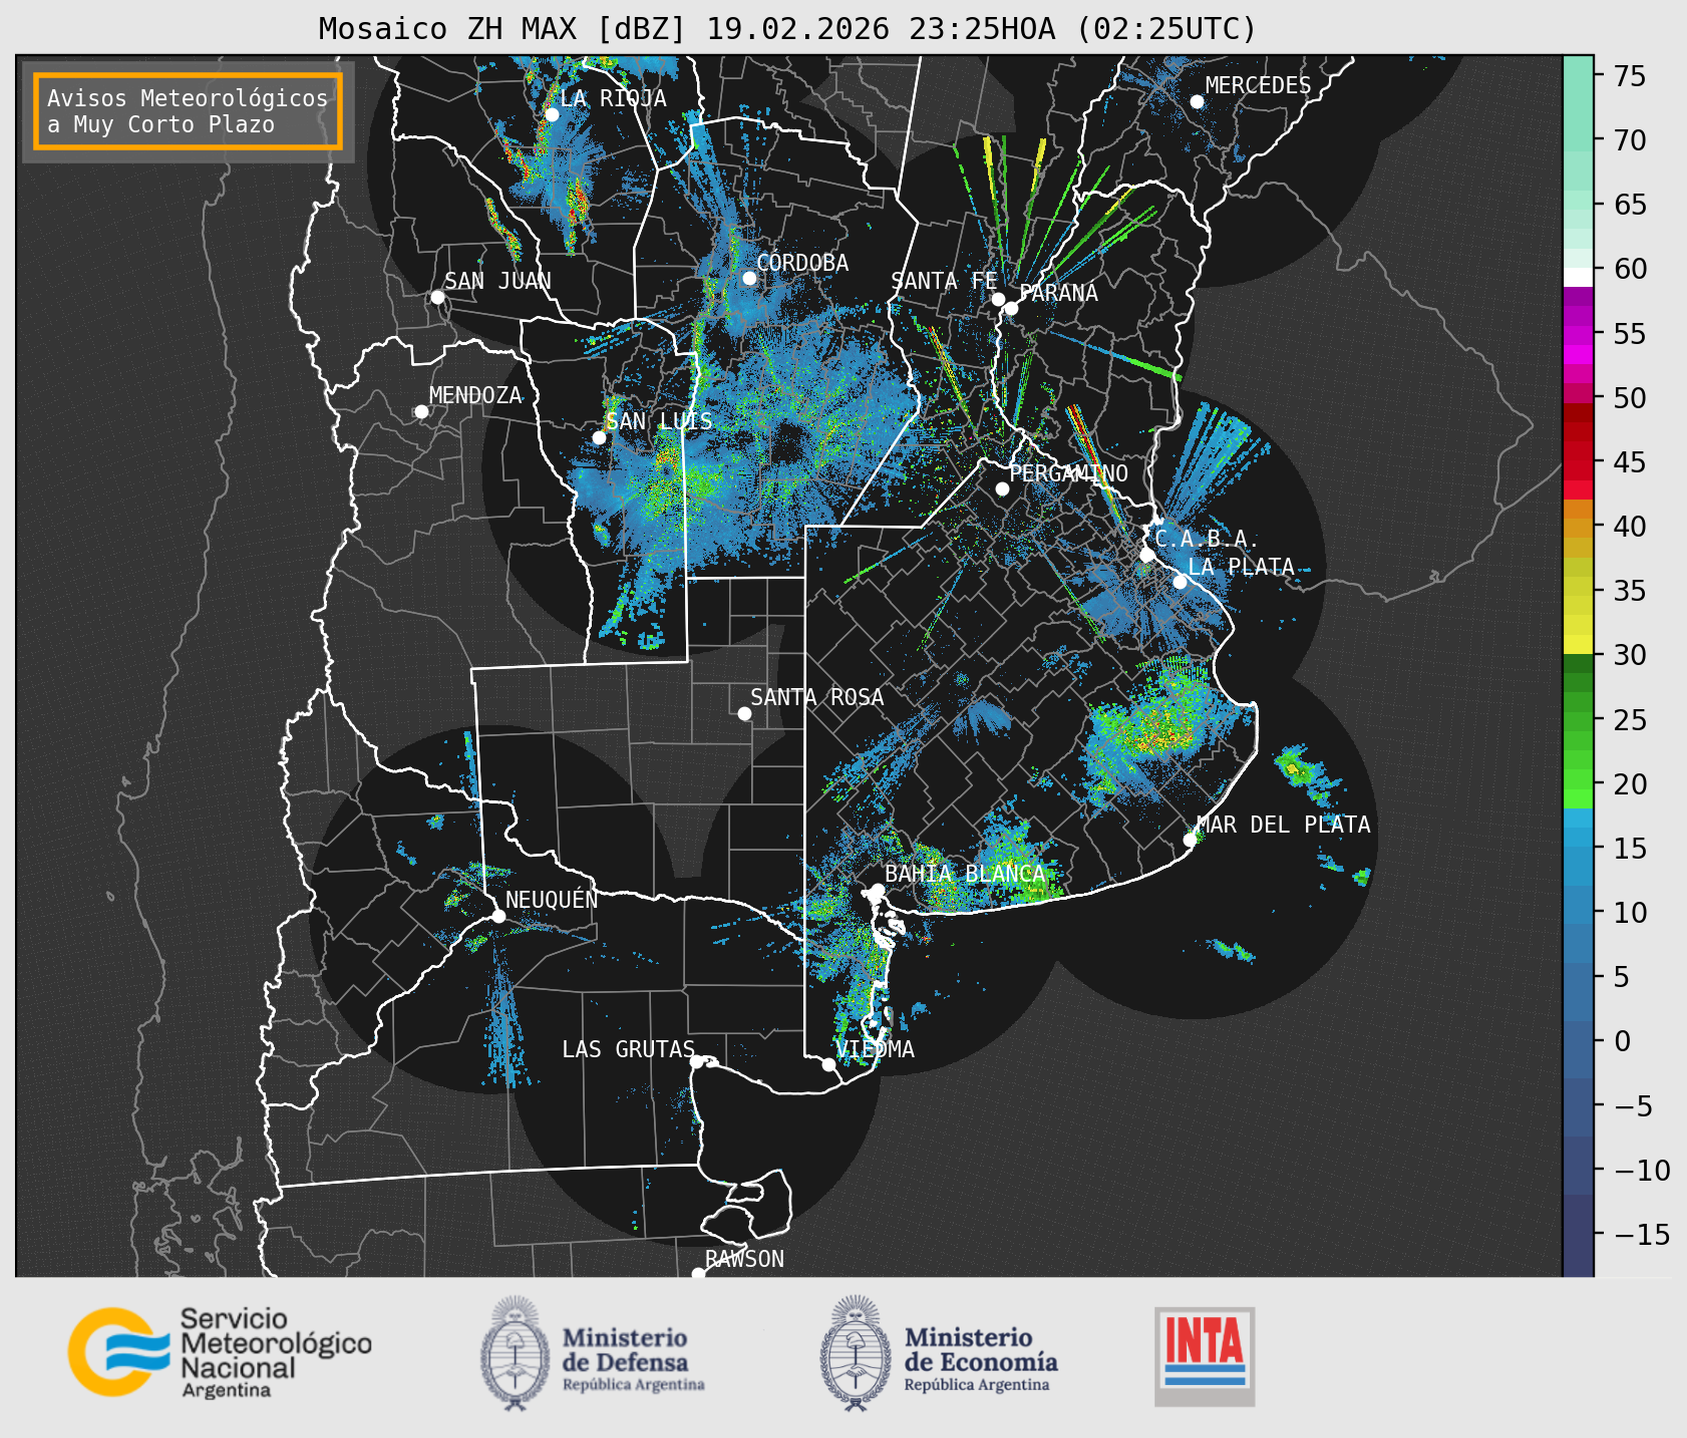Click the Las Grutas city marker dot

[x=697, y=1062]
